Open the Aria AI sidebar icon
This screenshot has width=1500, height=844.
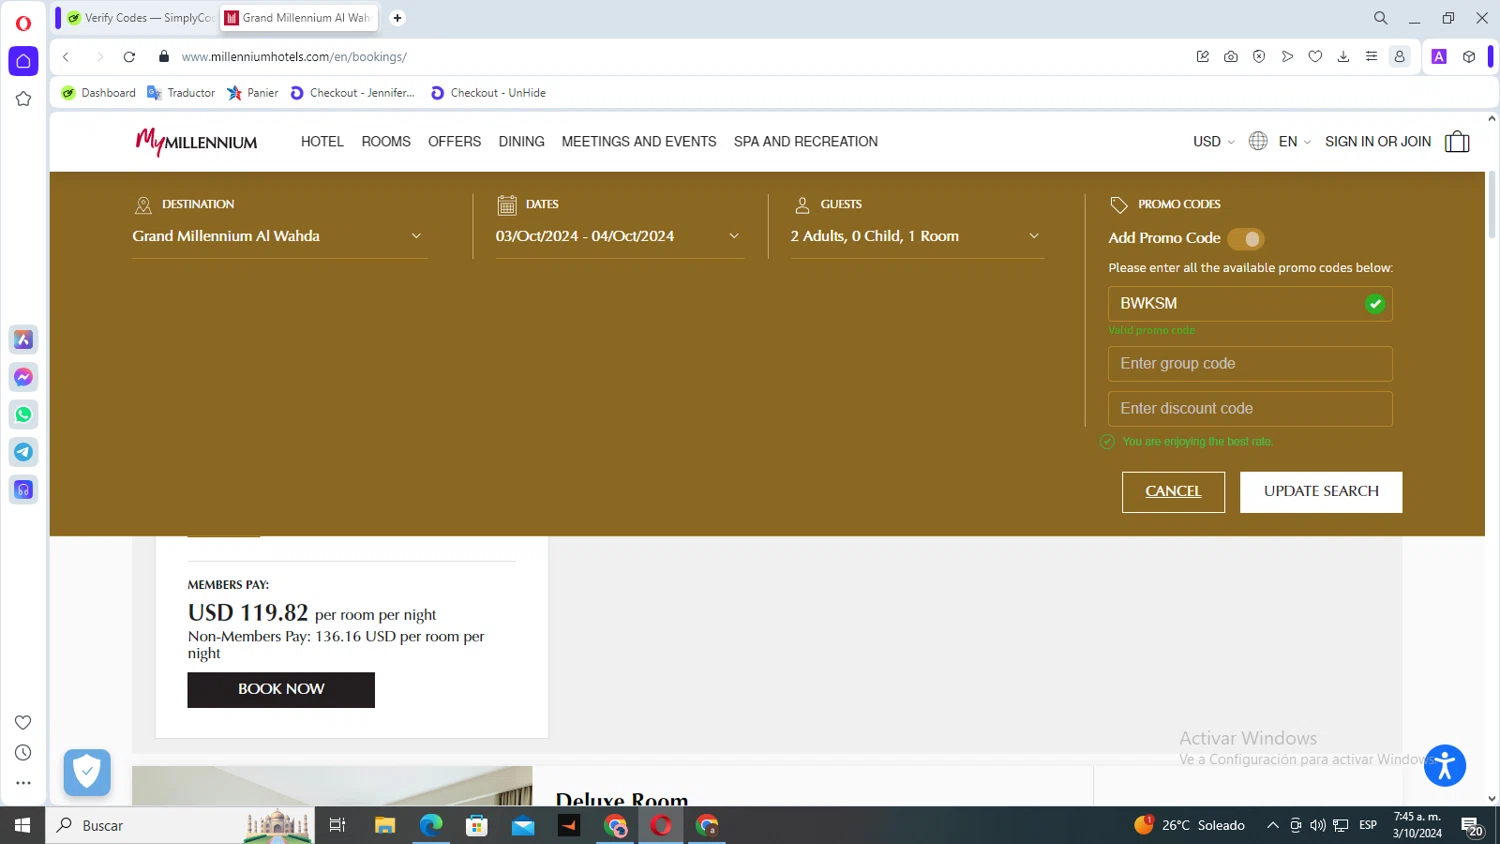[24, 340]
